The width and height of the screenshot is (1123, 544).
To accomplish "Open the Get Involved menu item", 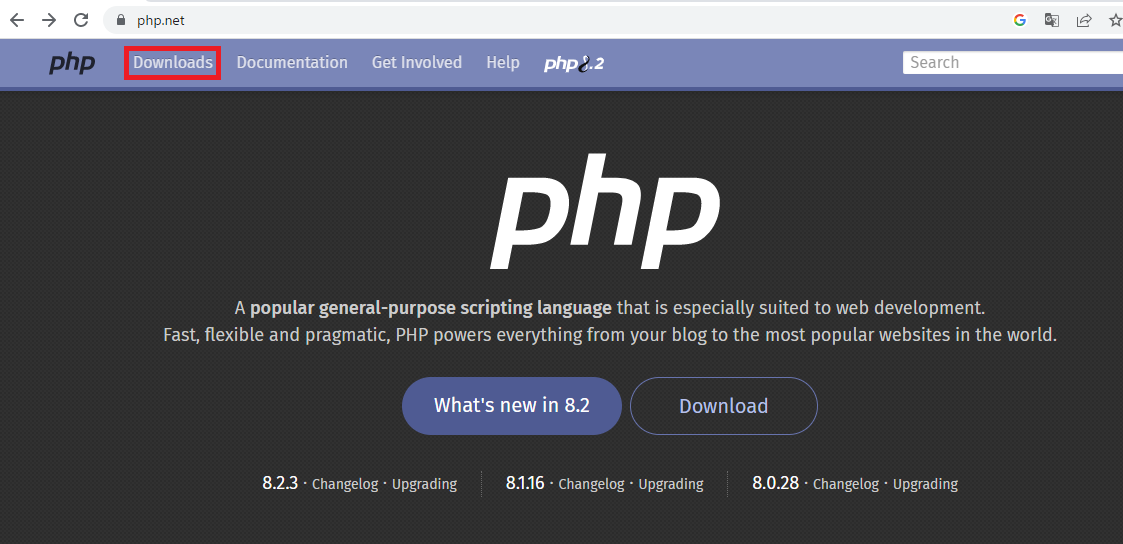I will (417, 62).
